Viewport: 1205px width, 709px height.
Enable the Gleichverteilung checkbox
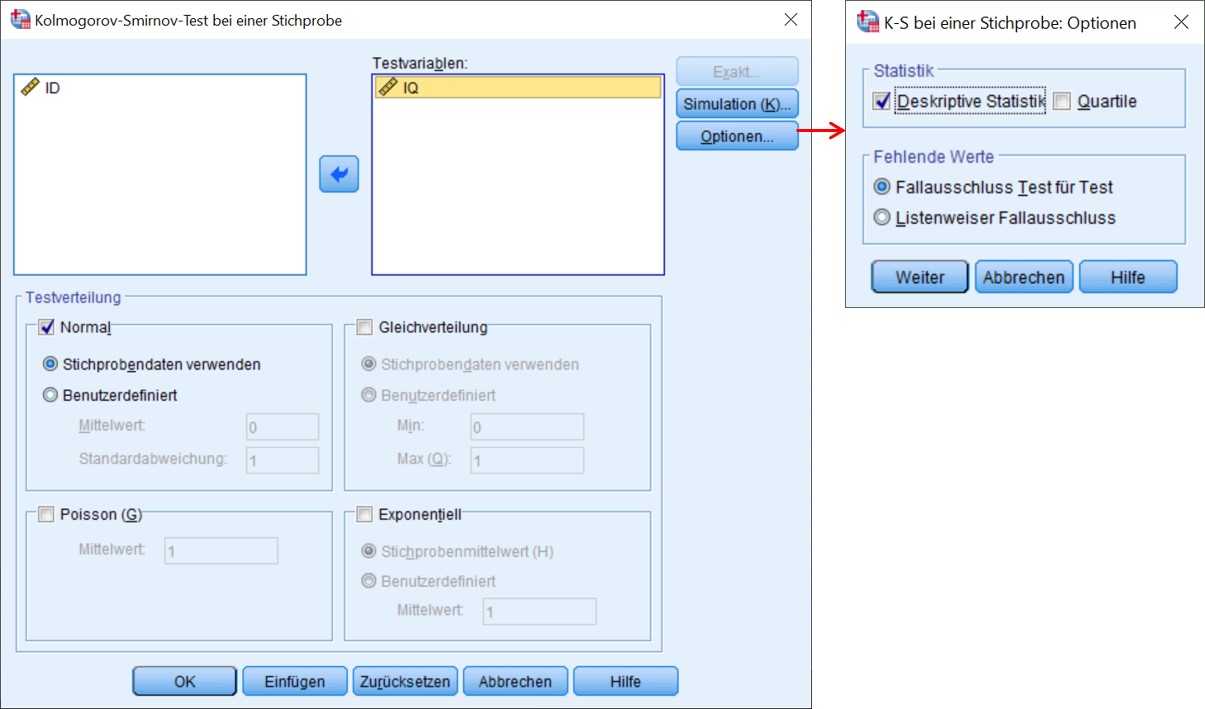(363, 327)
